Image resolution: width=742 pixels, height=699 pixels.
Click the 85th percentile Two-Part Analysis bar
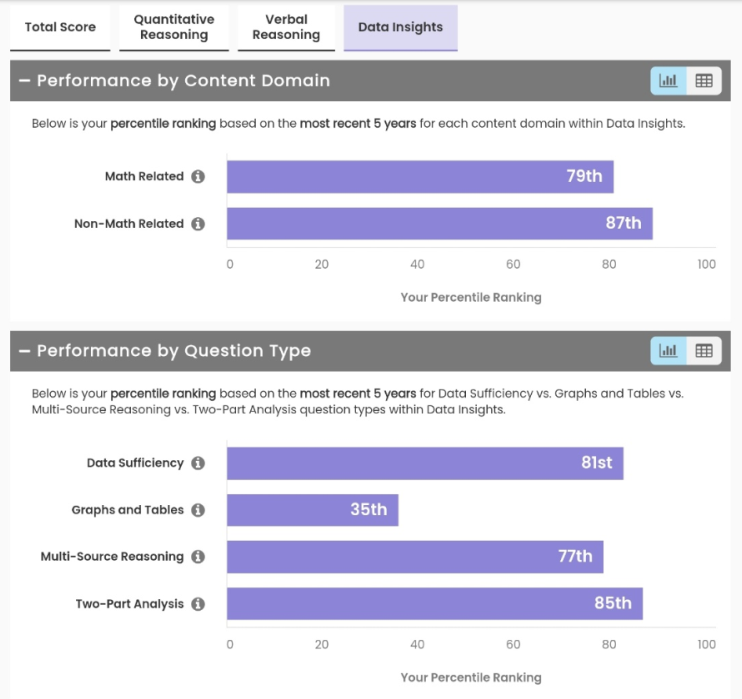point(434,604)
